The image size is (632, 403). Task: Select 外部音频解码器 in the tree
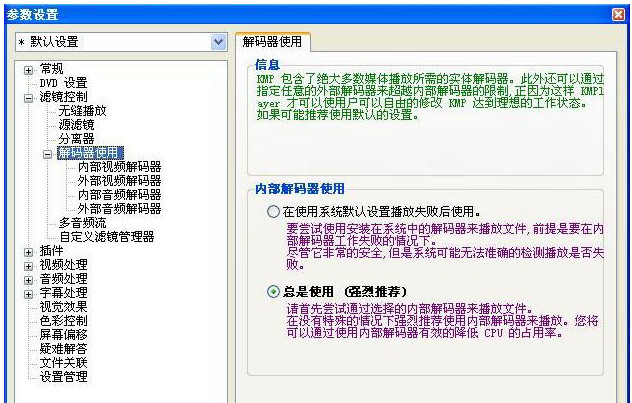pos(119,209)
